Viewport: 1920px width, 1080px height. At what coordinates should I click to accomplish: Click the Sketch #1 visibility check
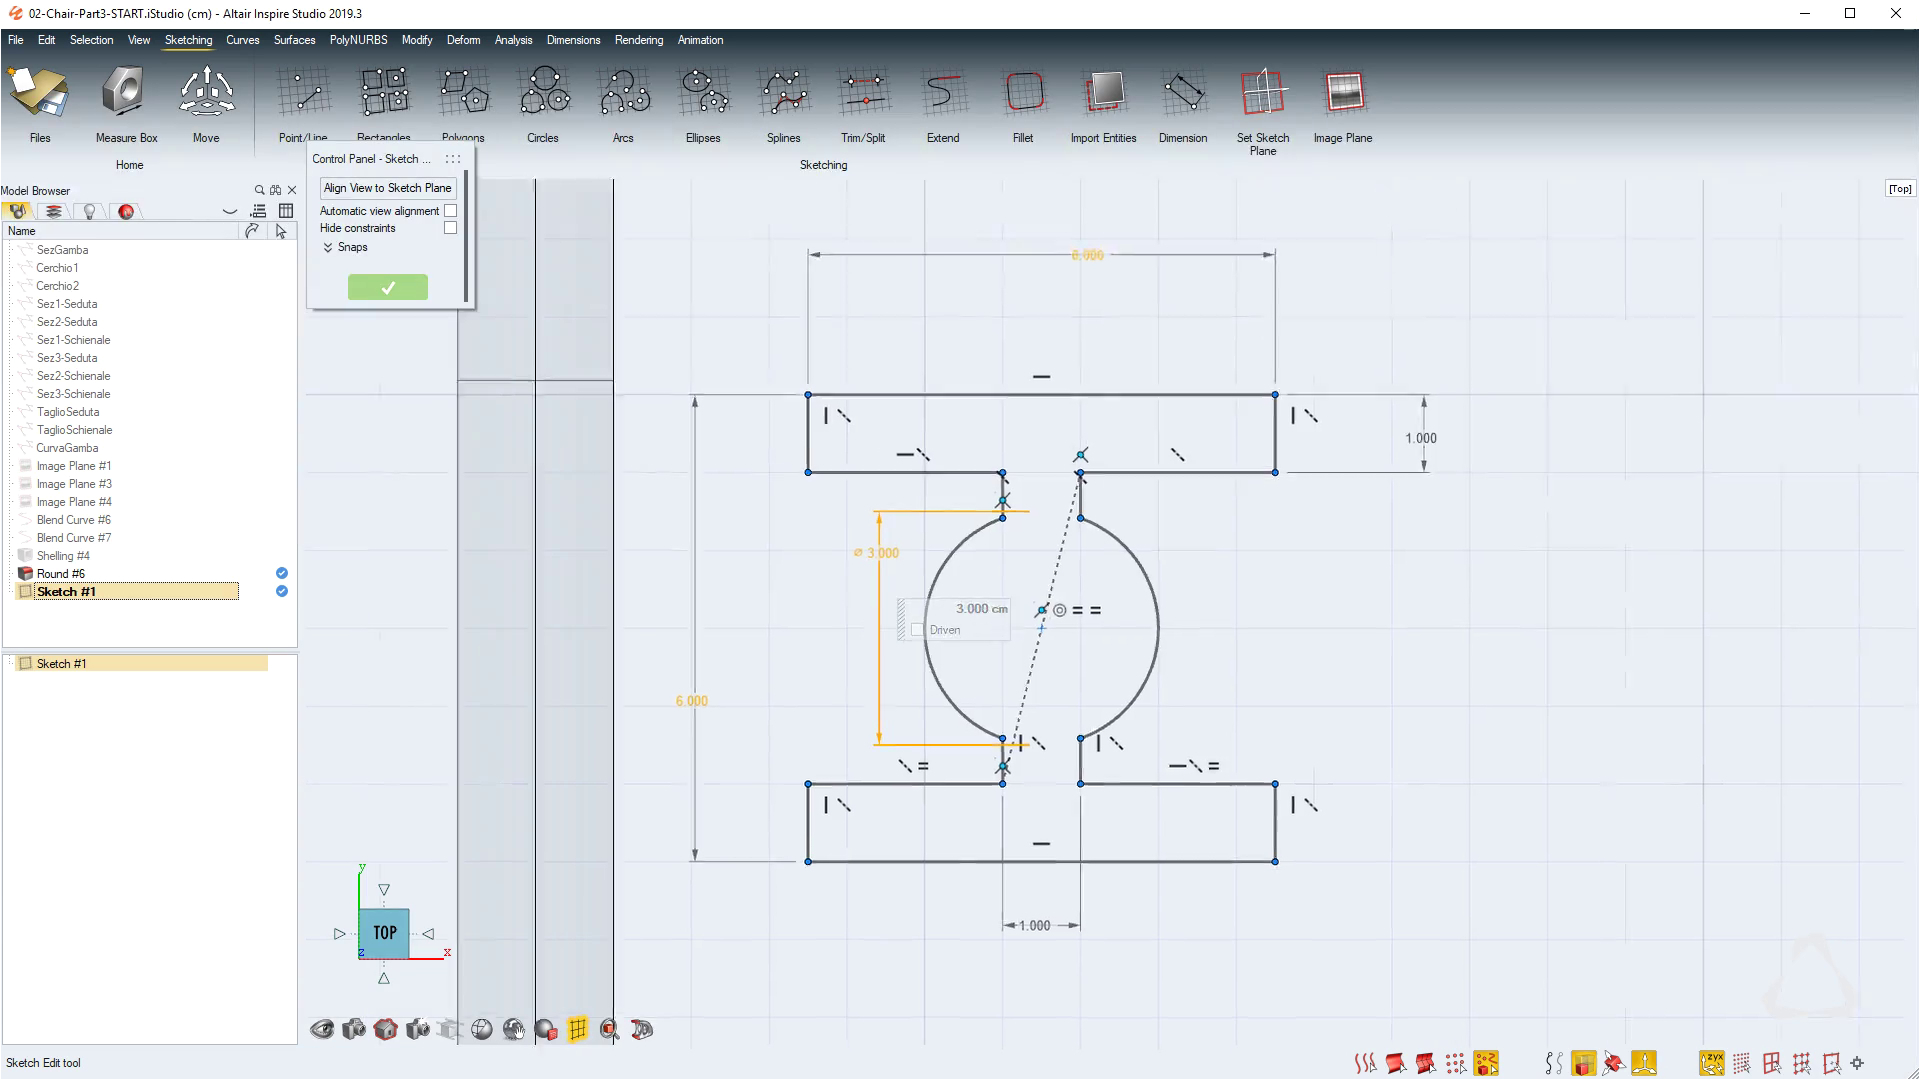(282, 591)
